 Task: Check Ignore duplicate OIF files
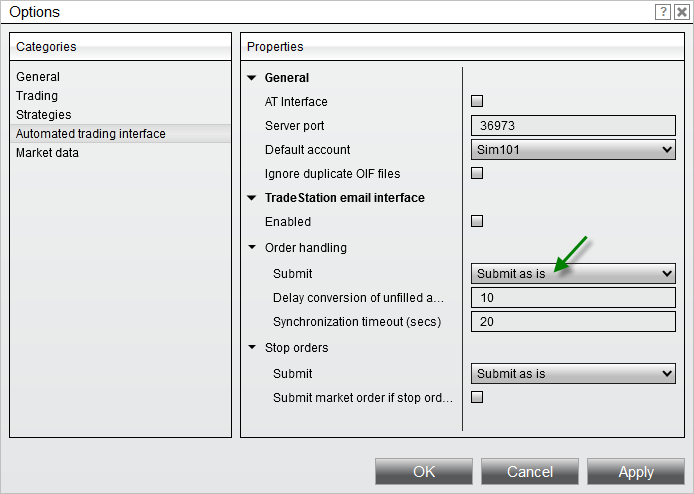(477, 173)
